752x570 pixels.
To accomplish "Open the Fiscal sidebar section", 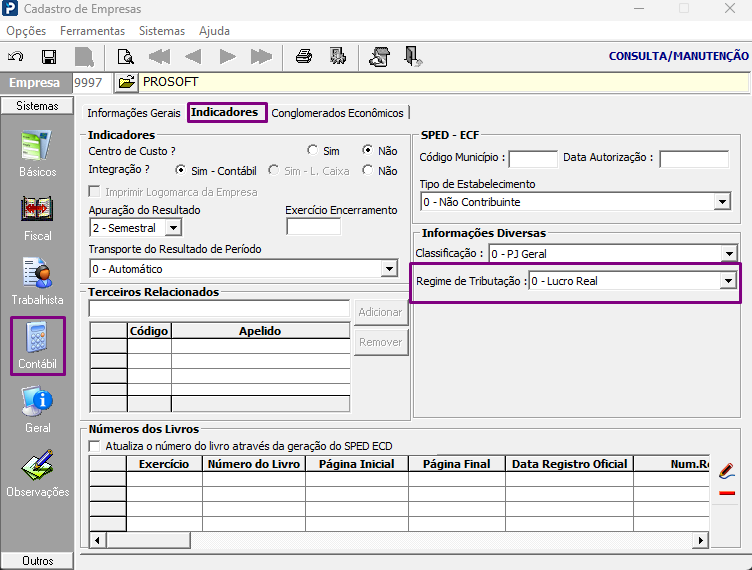I will (37, 218).
